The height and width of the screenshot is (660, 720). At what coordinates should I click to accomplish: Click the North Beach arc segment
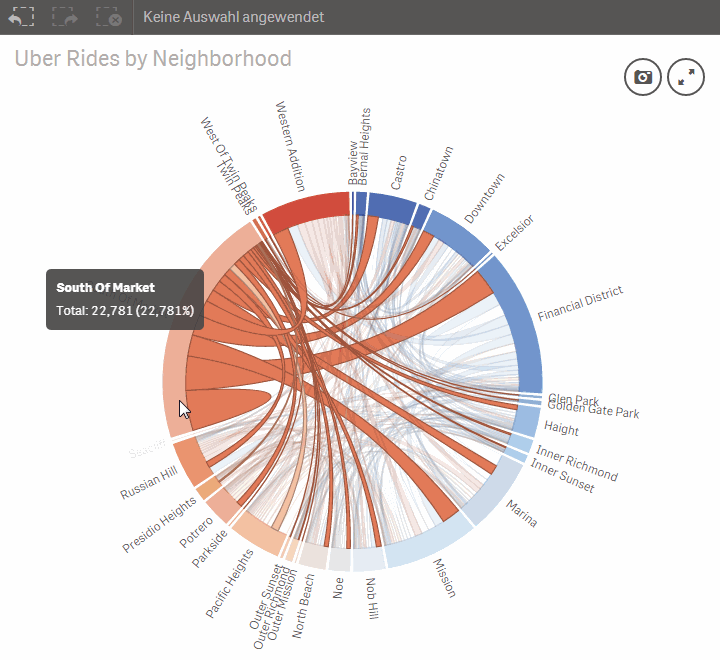(x=314, y=555)
